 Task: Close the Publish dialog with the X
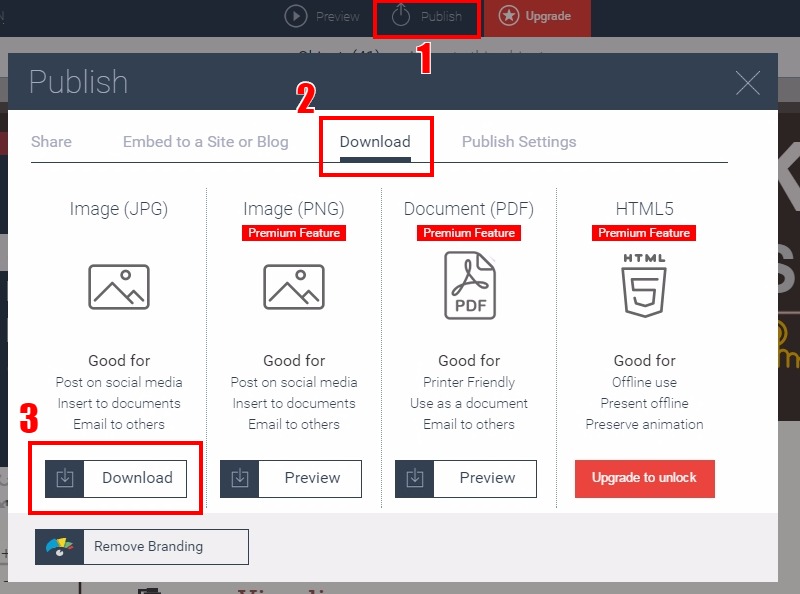click(x=747, y=83)
